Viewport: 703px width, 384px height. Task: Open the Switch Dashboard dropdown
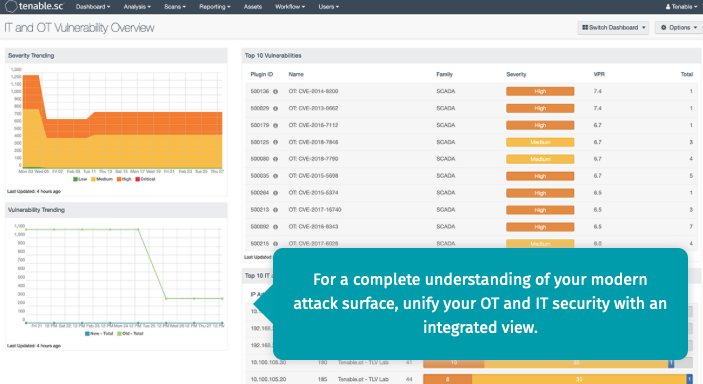[613, 27]
